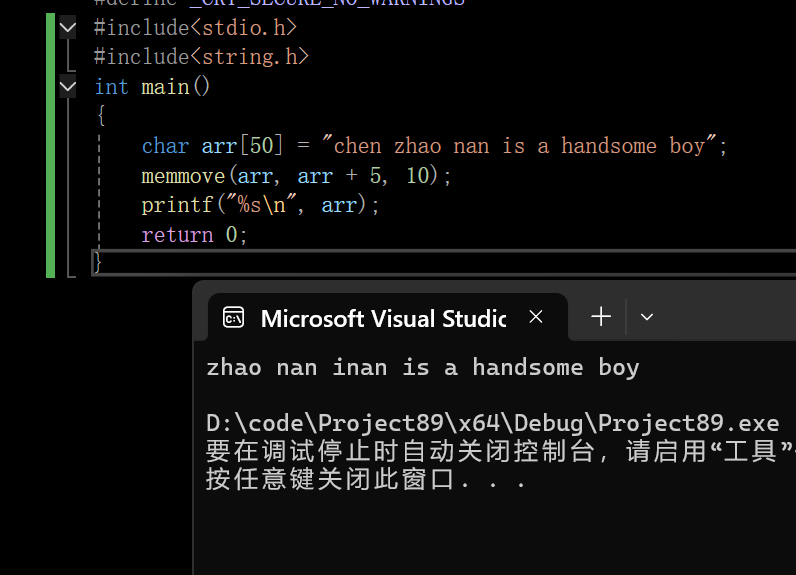Click the Project89.exe path line in the console
This screenshot has width=796, height=575.
click(x=492, y=423)
